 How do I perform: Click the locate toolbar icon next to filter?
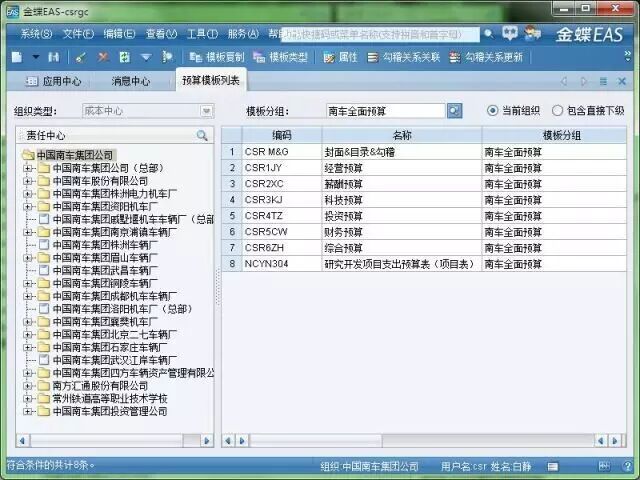167,57
